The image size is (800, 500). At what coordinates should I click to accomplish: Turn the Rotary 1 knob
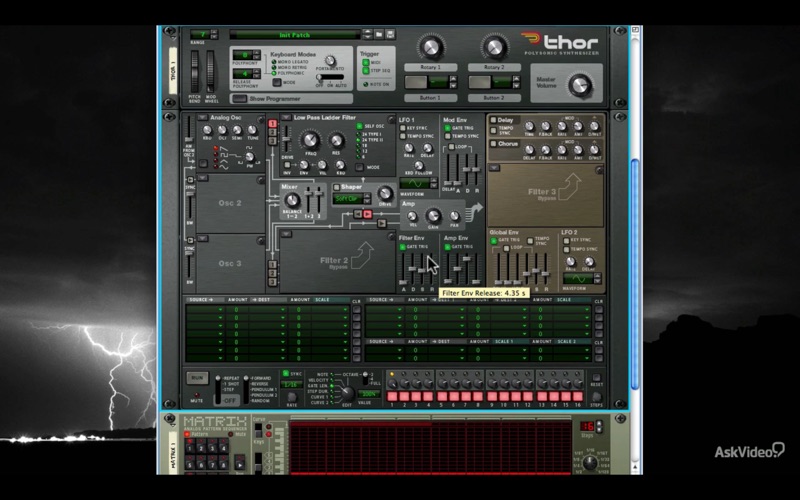(x=431, y=47)
